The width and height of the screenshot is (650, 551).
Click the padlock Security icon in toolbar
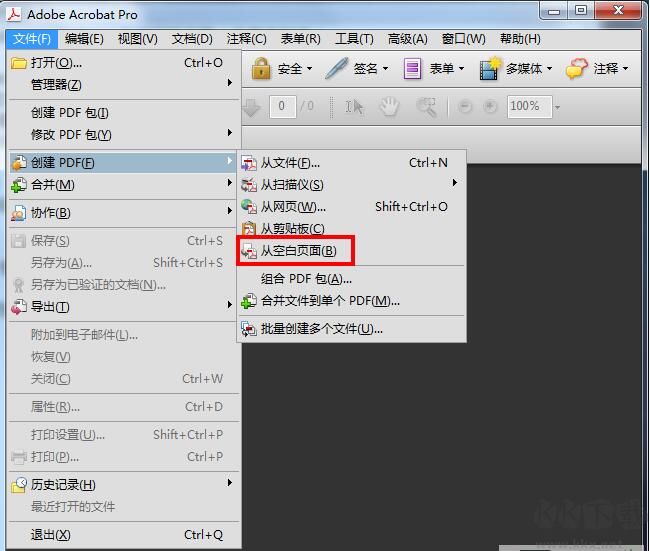point(261,68)
